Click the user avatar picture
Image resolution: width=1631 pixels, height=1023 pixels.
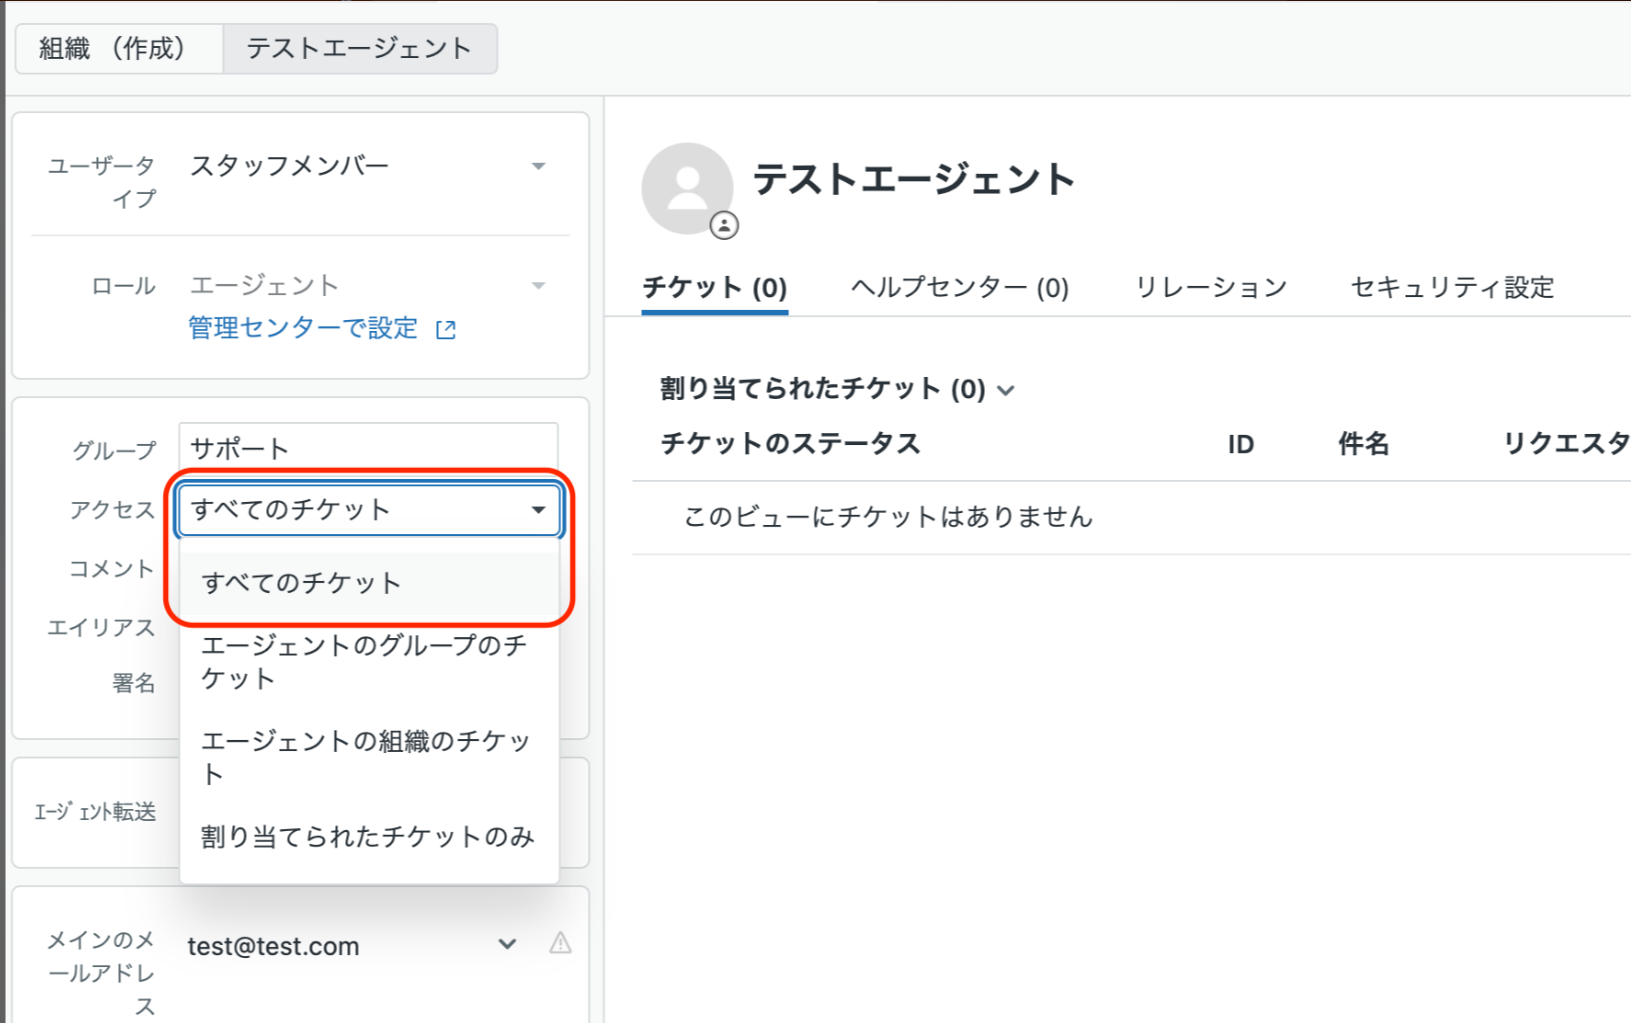(x=687, y=188)
